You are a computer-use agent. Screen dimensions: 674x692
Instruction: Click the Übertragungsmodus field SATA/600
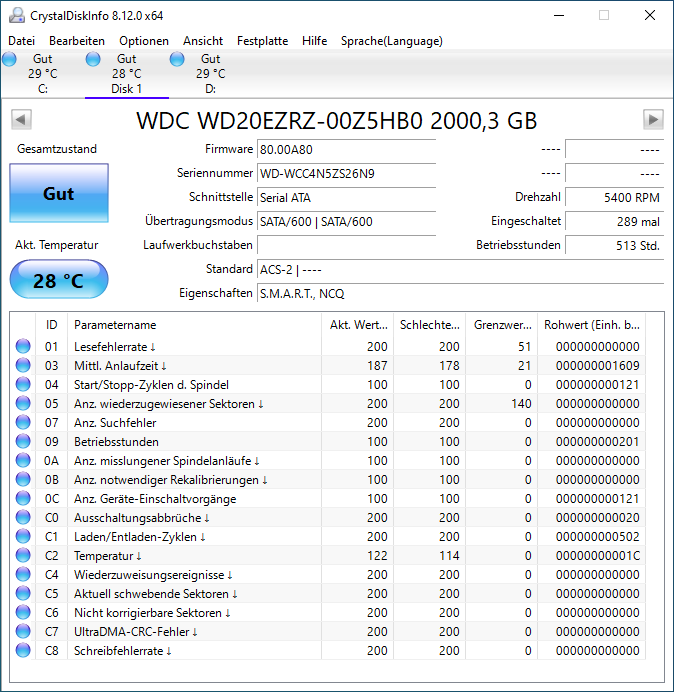tap(346, 221)
